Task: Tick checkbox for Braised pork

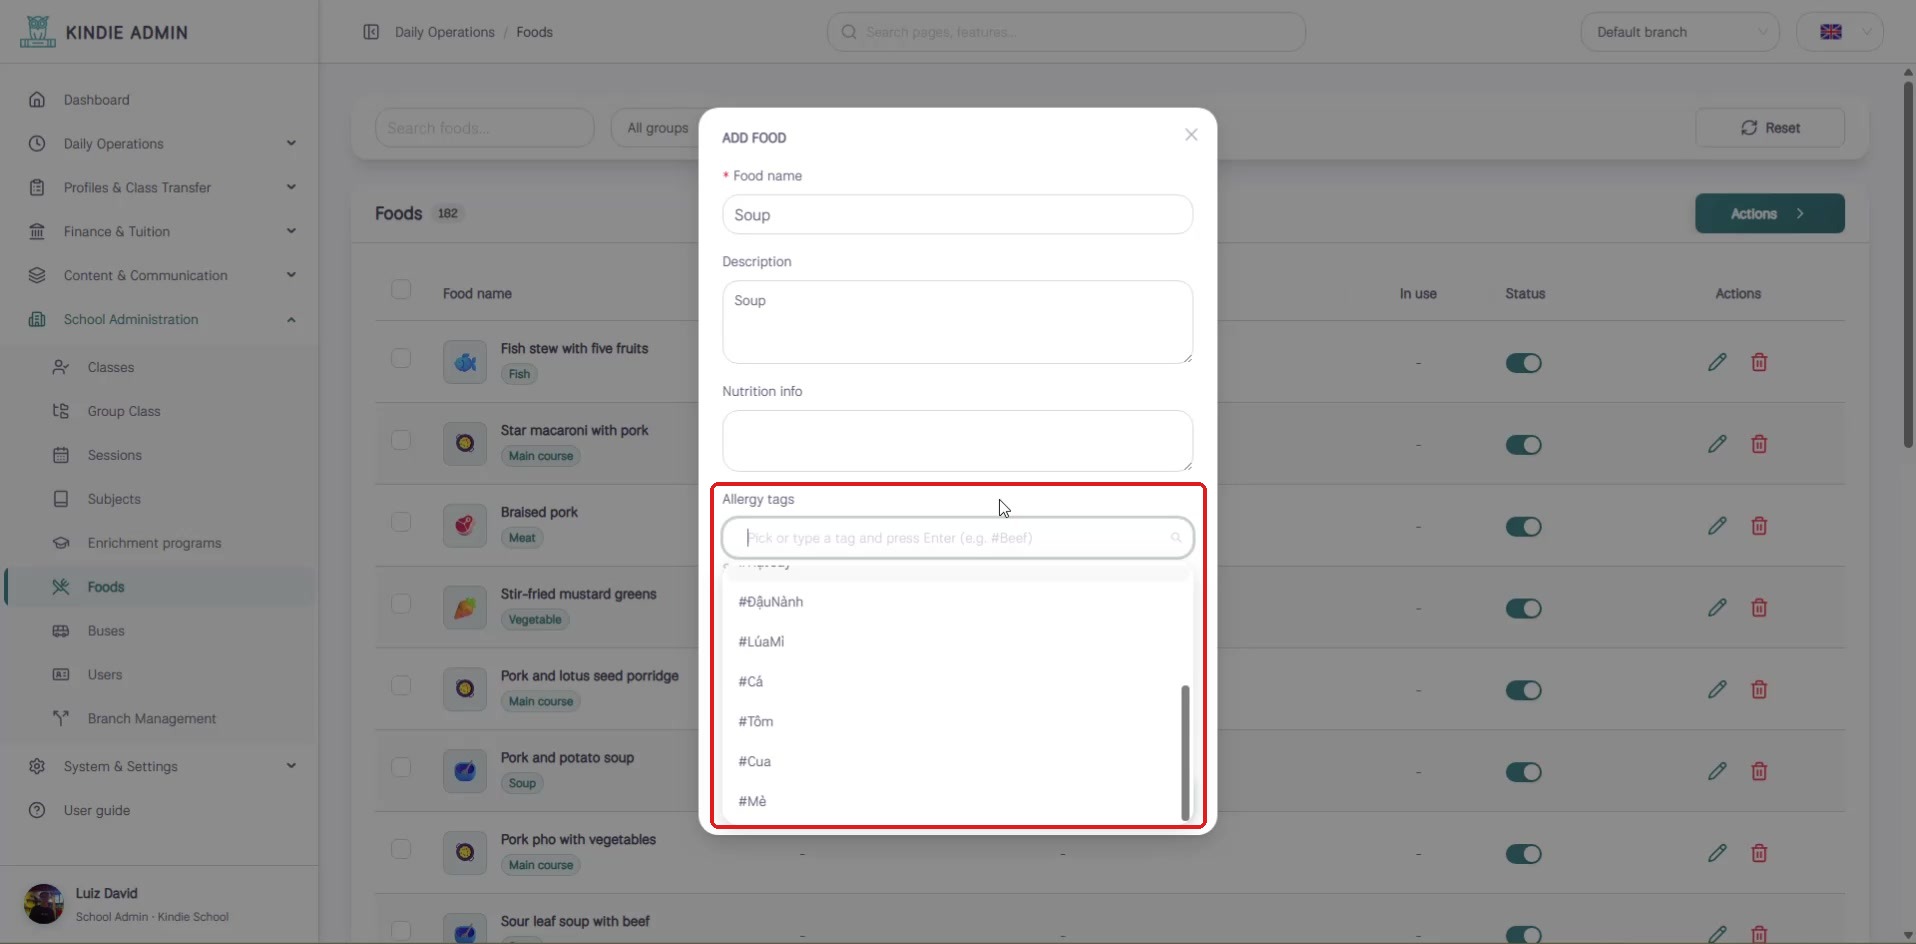Action: (x=401, y=523)
